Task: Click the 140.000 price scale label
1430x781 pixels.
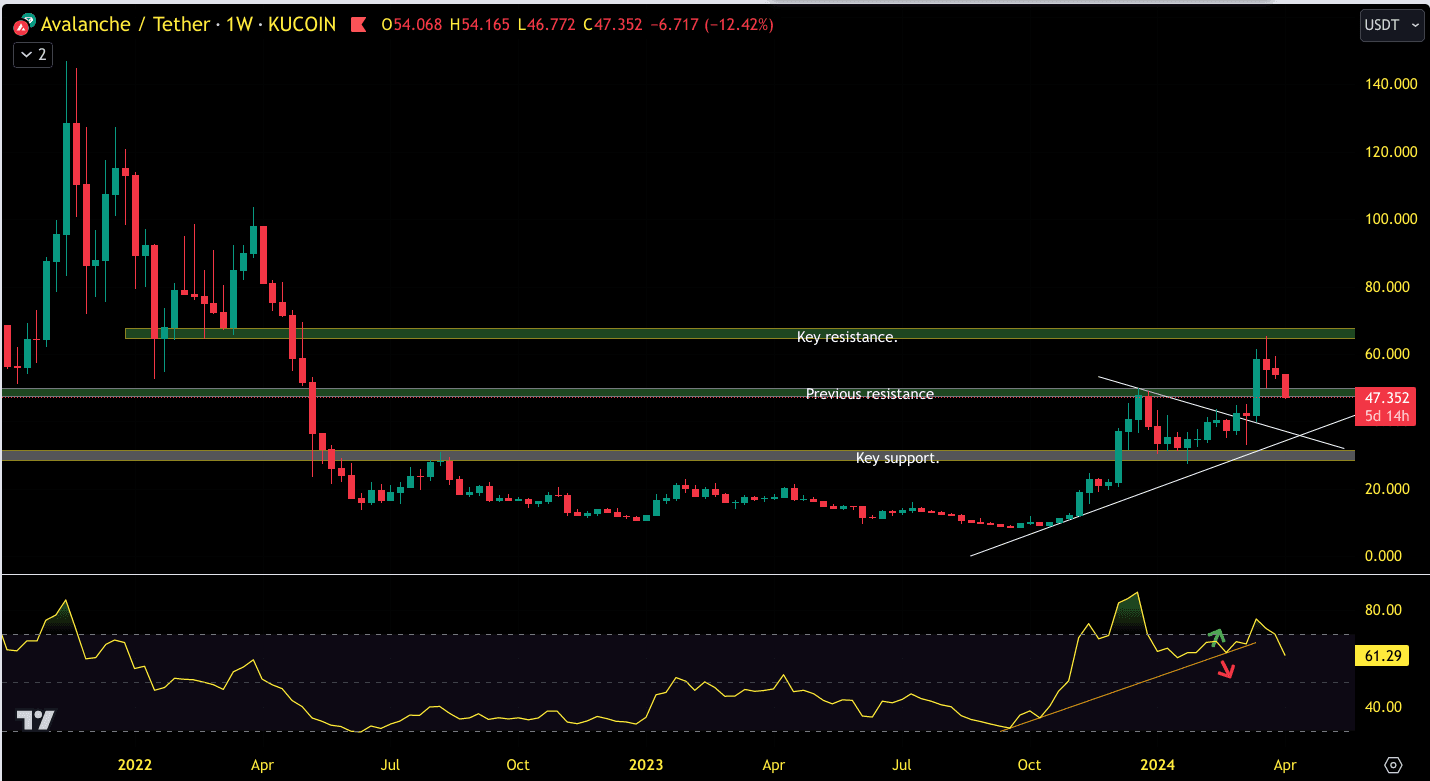Action: (x=1393, y=84)
